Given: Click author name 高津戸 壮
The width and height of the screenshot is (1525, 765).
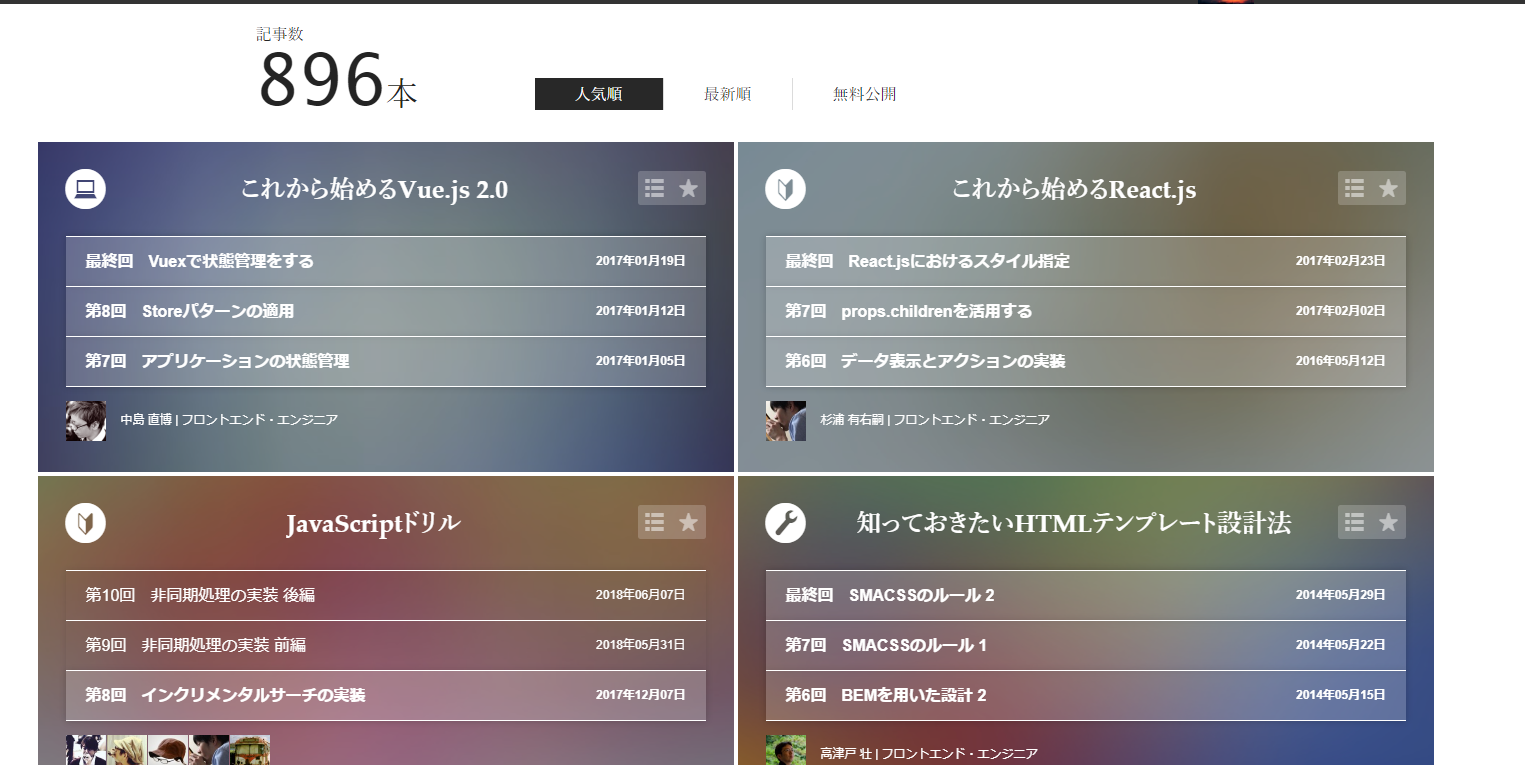Looking at the screenshot, I should pyautogui.click(x=846, y=753).
